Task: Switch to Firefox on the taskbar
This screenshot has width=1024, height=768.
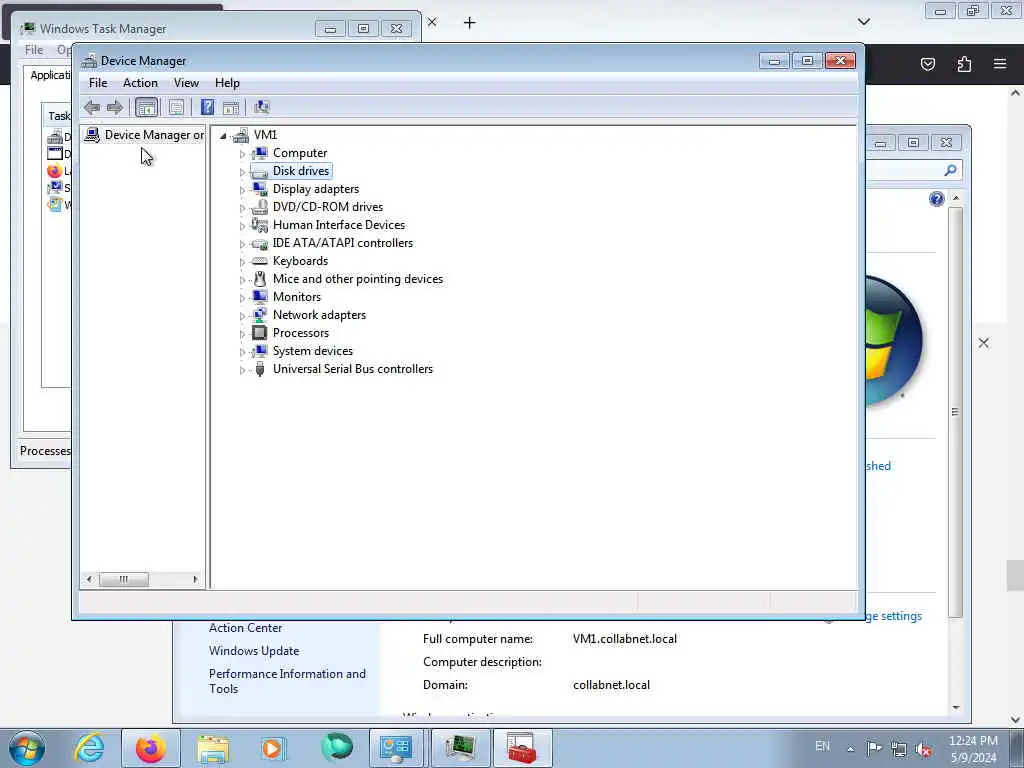Action: click(x=151, y=748)
